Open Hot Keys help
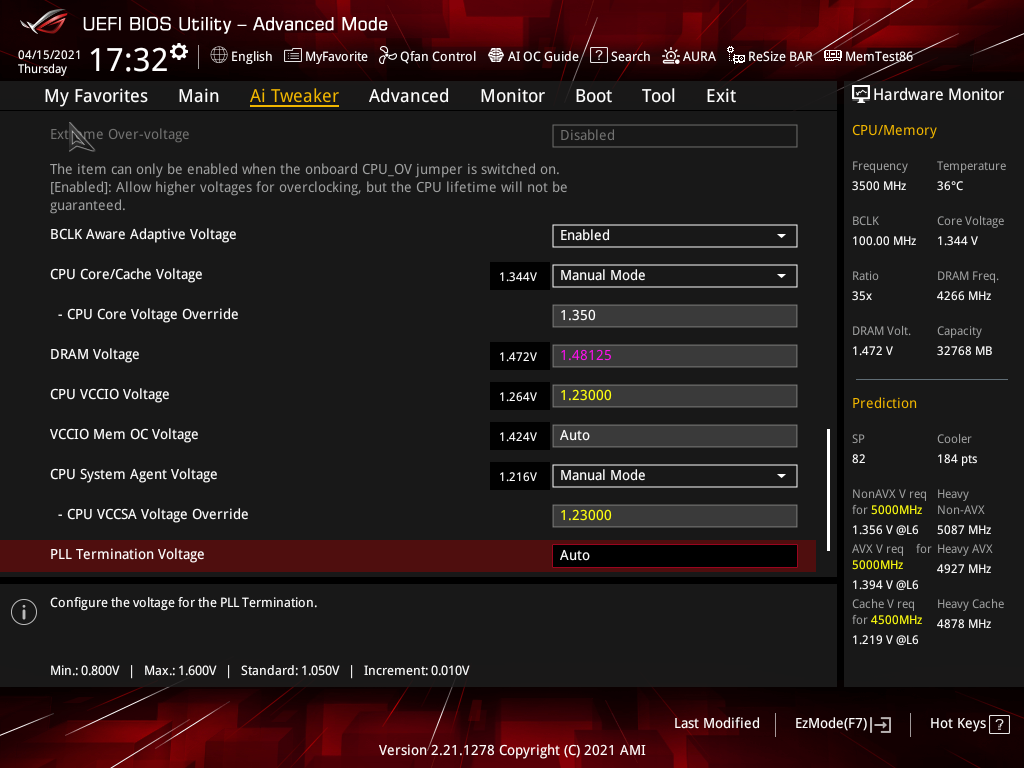This screenshot has height=768, width=1024. (x=969, y=724)
